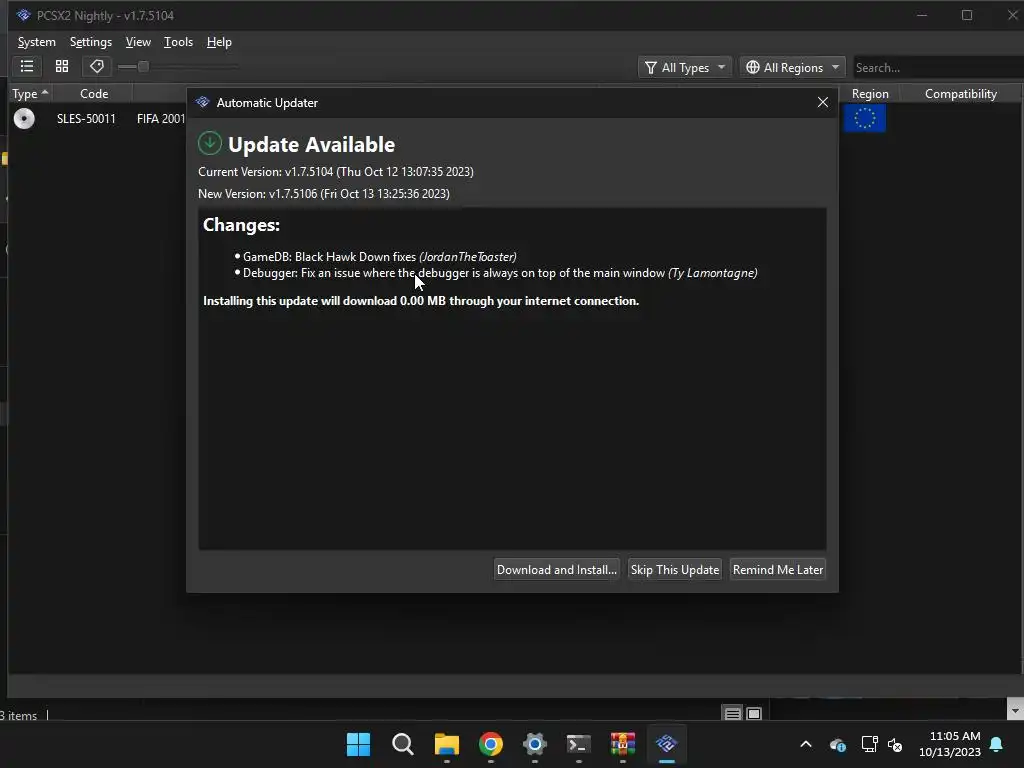Image resolution: width=1024 pixels, height=768 pixels.
Task: Click the Debugger fix changelog entry
Action: pos(500,273)
